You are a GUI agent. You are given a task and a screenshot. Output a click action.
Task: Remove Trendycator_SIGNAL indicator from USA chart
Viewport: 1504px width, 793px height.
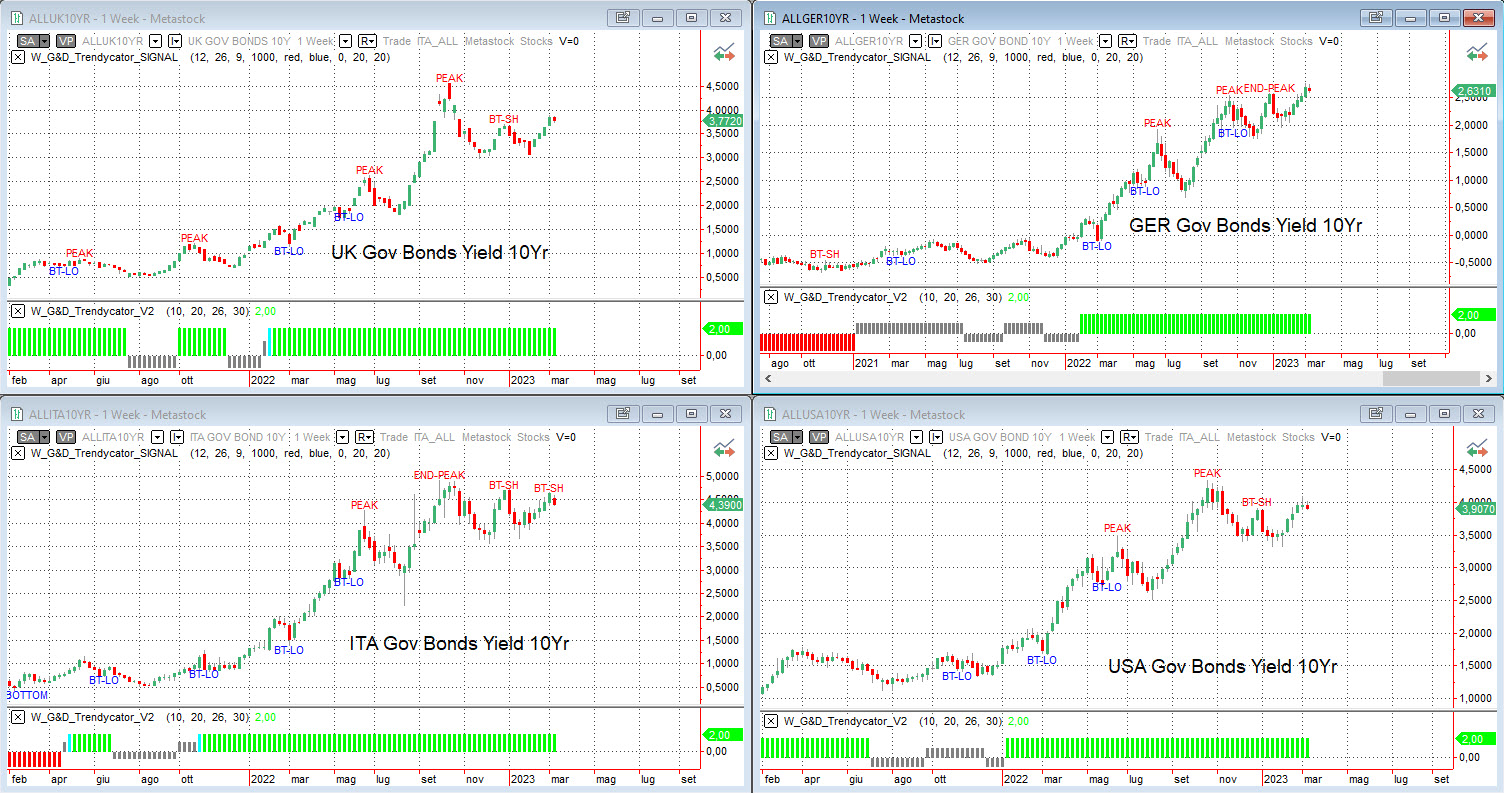click(x=770, y=453)
